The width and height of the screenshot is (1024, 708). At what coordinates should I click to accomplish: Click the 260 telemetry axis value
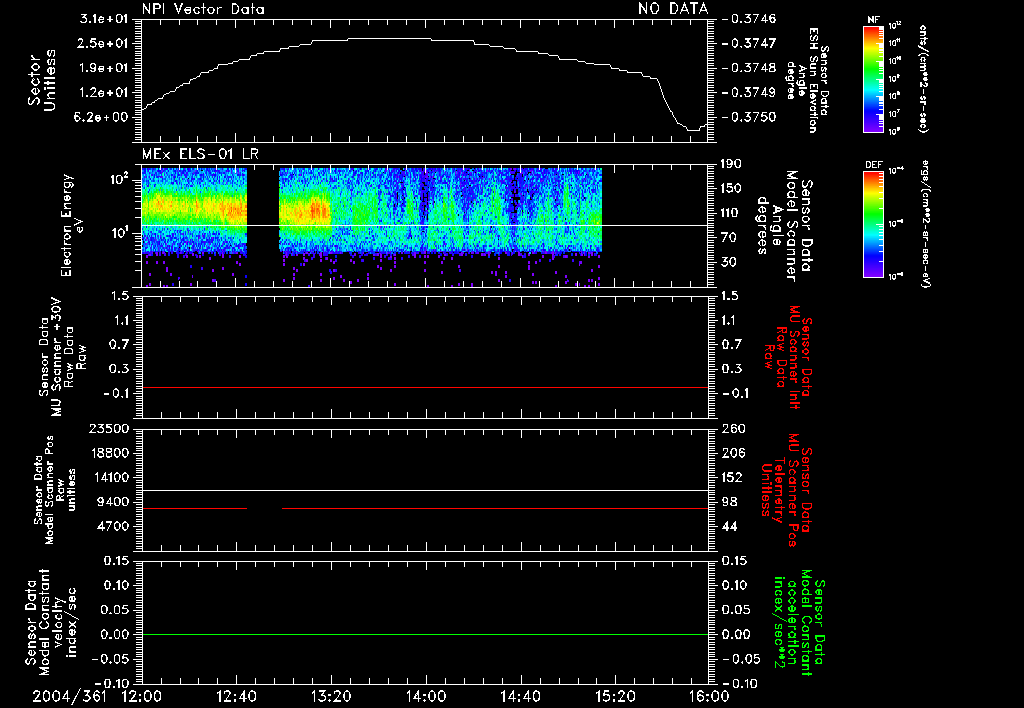pyautogui.click(x=734, y=428)
